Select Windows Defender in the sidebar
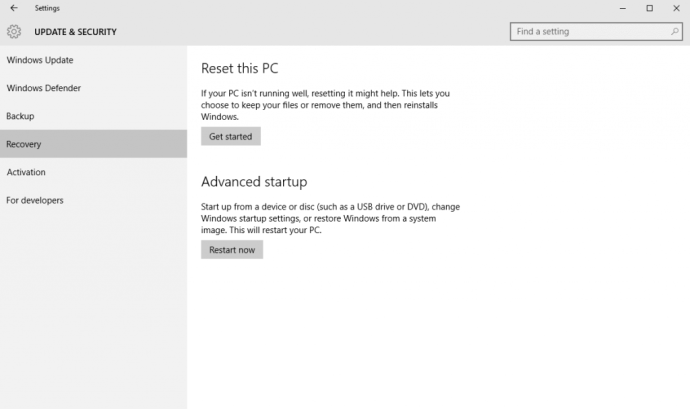This screenshot has width=690, height=409. tap(44, 88)
